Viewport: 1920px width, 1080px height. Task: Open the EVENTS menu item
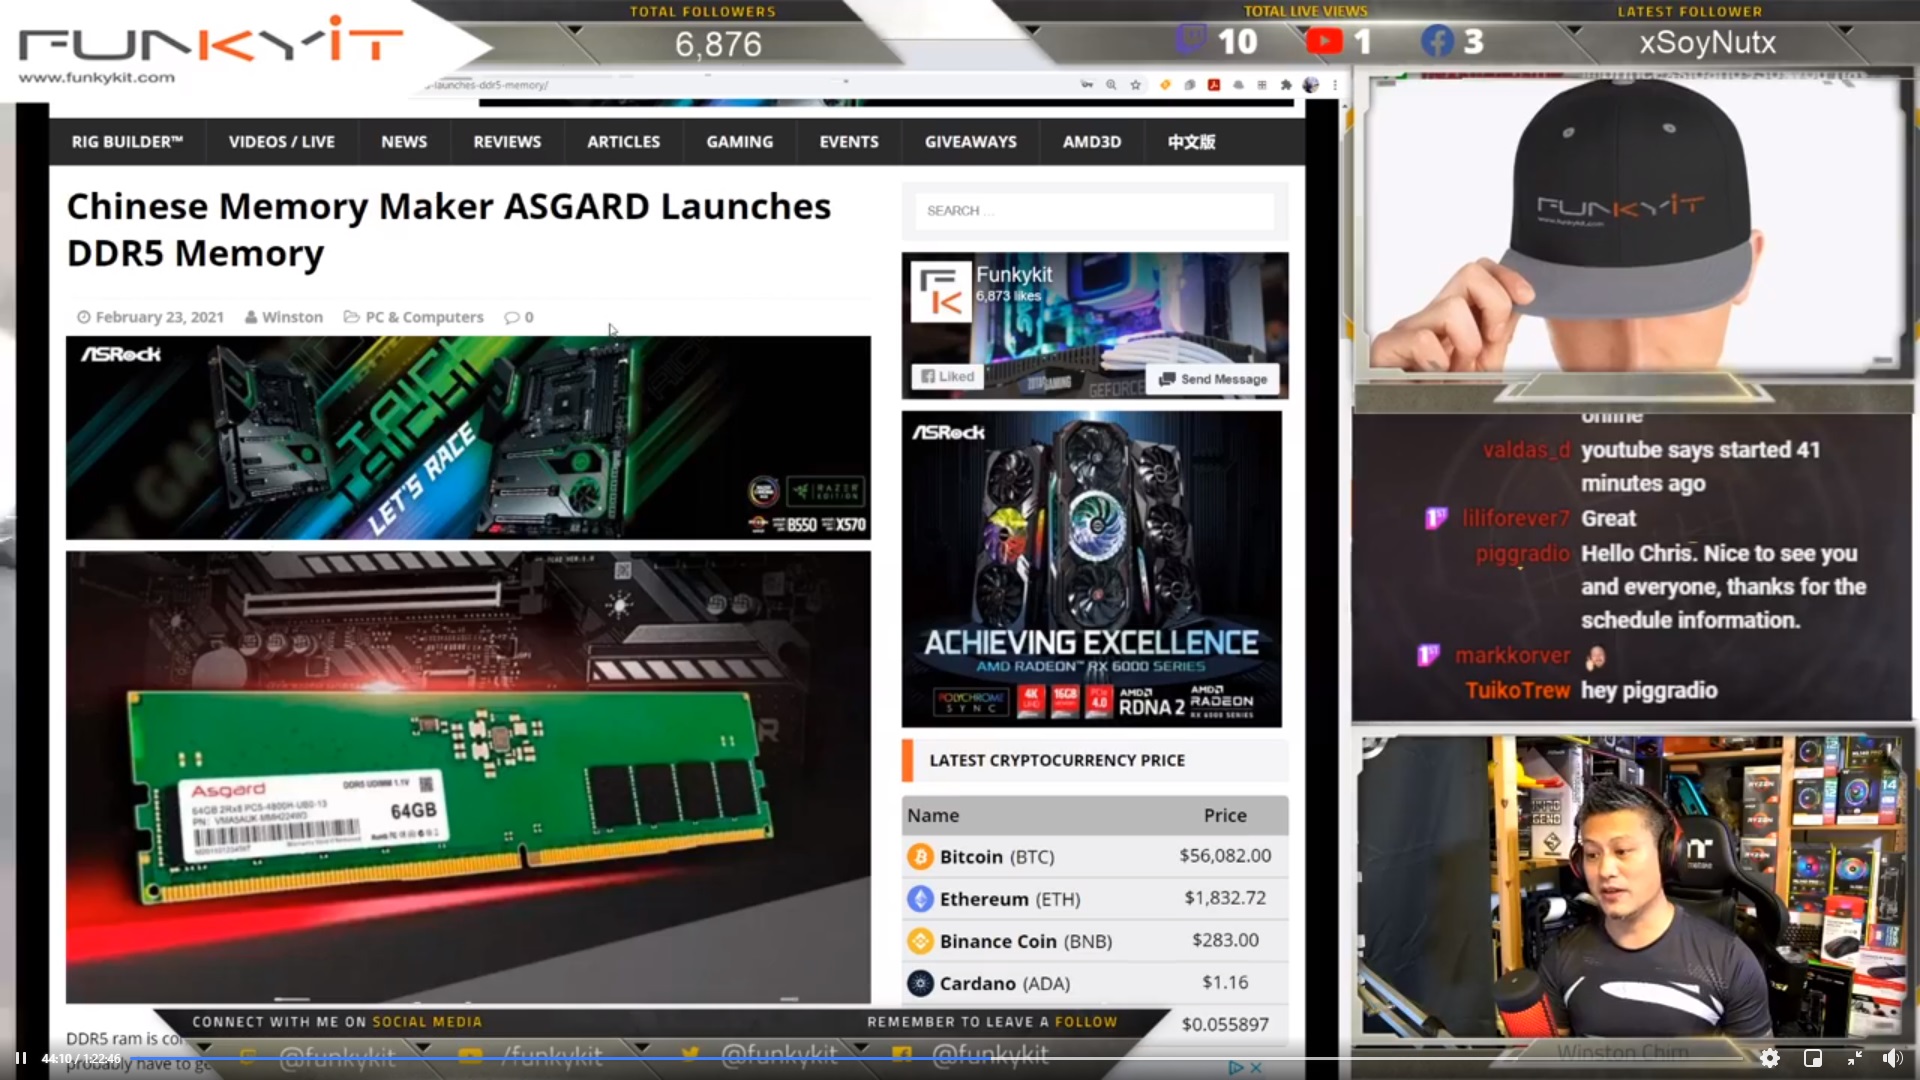click(849, 142)
